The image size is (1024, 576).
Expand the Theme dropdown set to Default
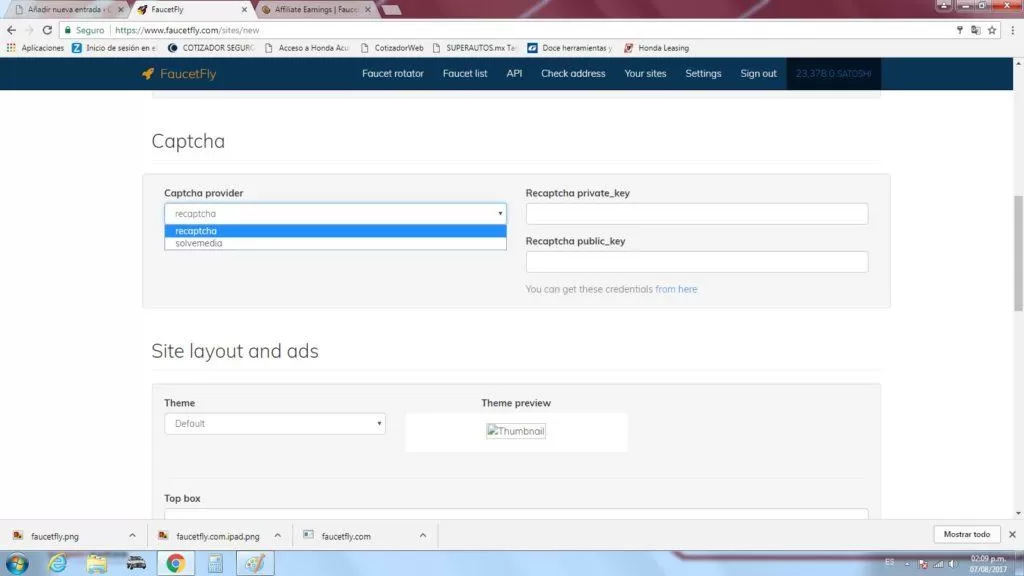click(x=275, y=423)
